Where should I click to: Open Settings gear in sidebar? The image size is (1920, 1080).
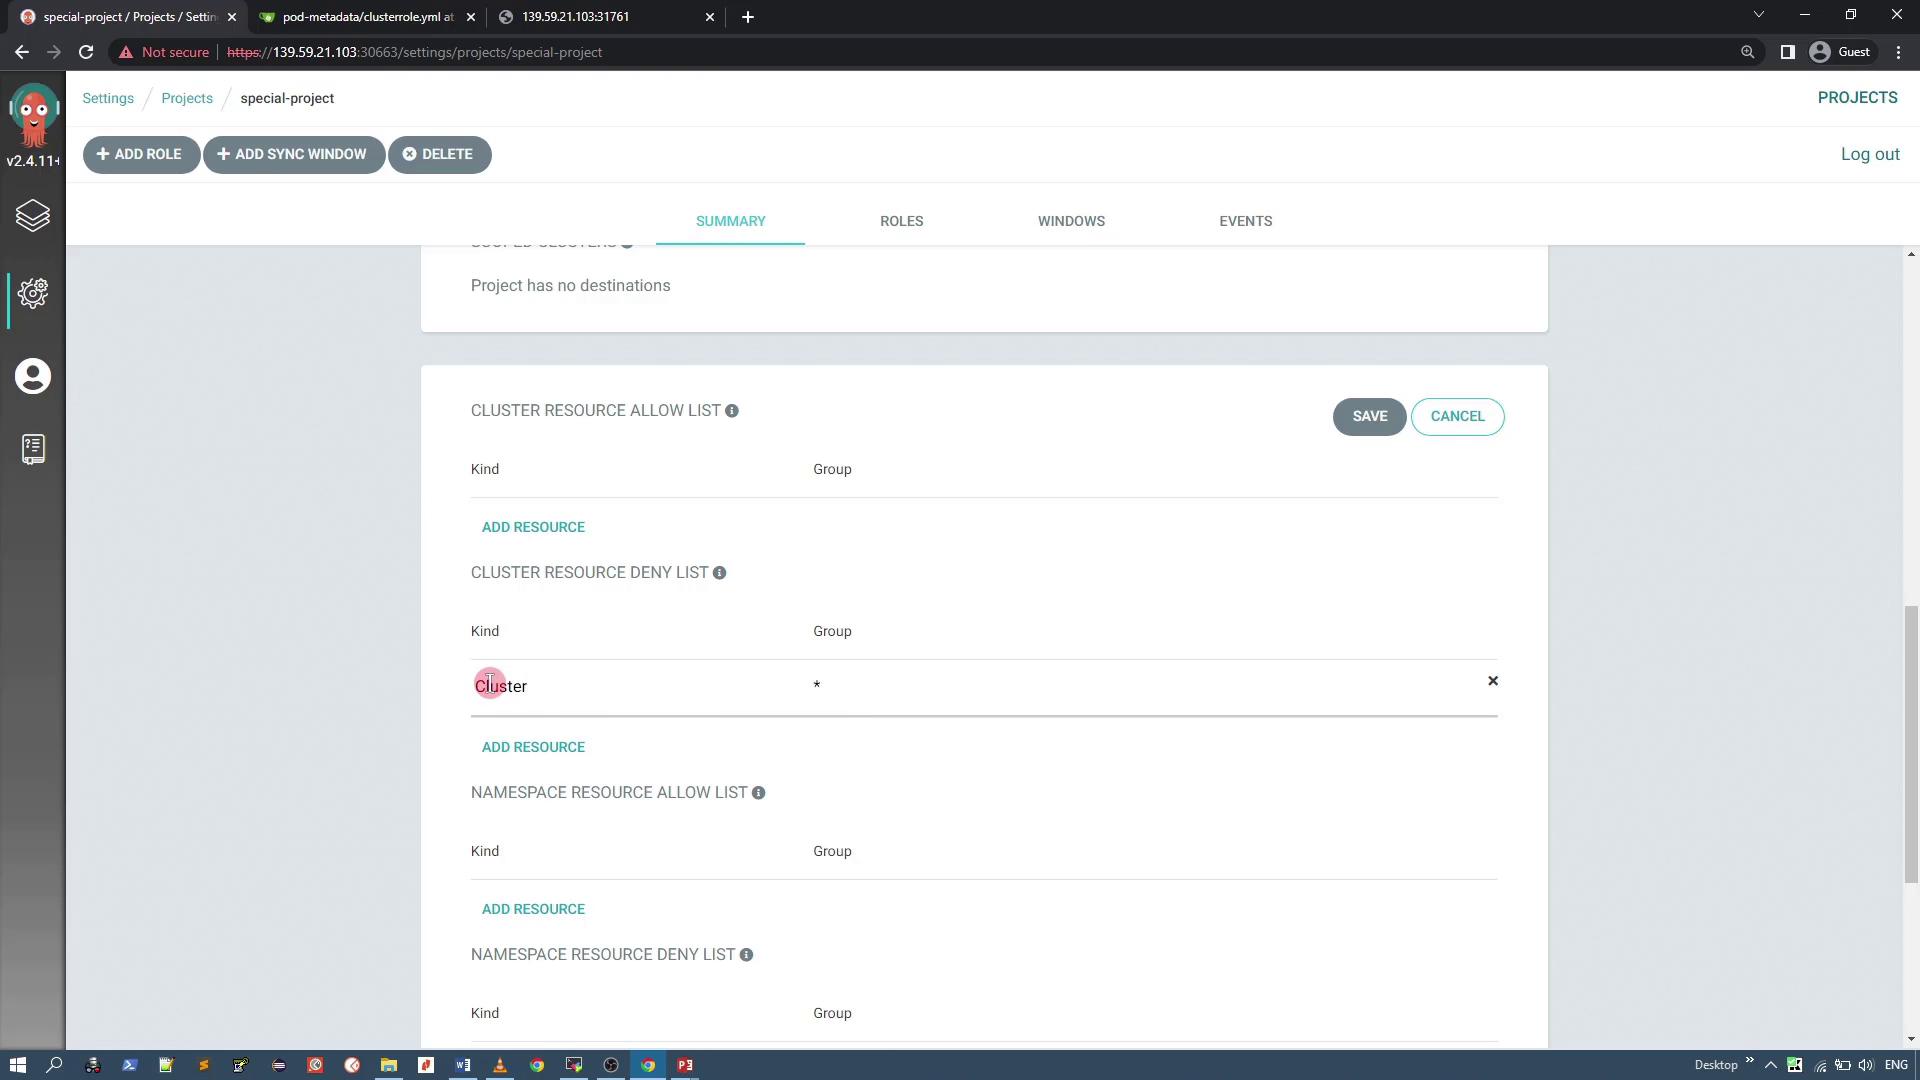pos(33,293)
